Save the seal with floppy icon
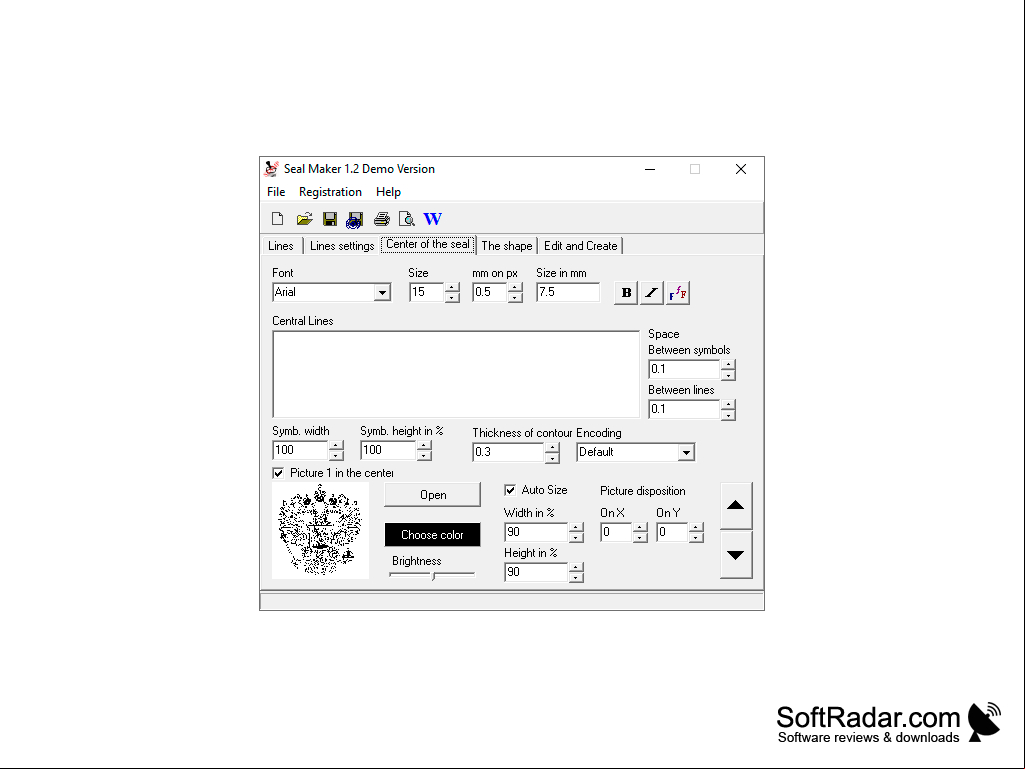Screen dimensions: 1025x769 pyautogui.click(x=329, y=219)
